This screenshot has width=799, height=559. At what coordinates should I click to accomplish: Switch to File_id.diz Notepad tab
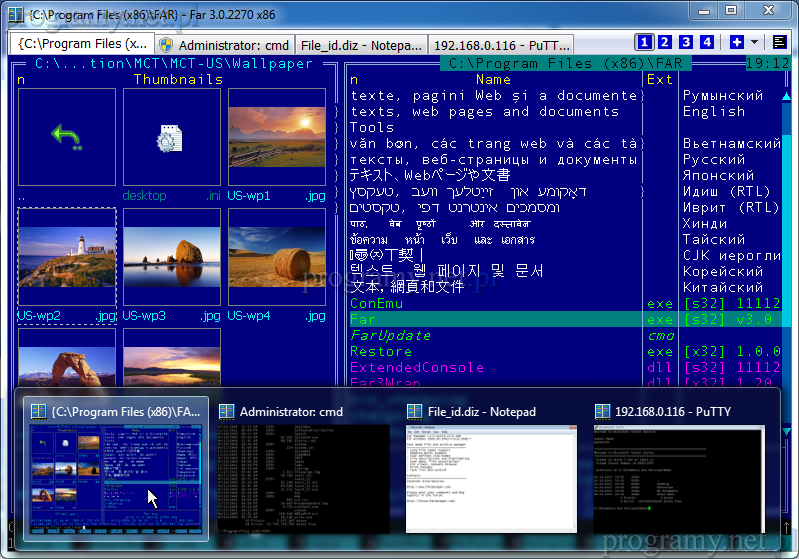click(x=360, y=45)
